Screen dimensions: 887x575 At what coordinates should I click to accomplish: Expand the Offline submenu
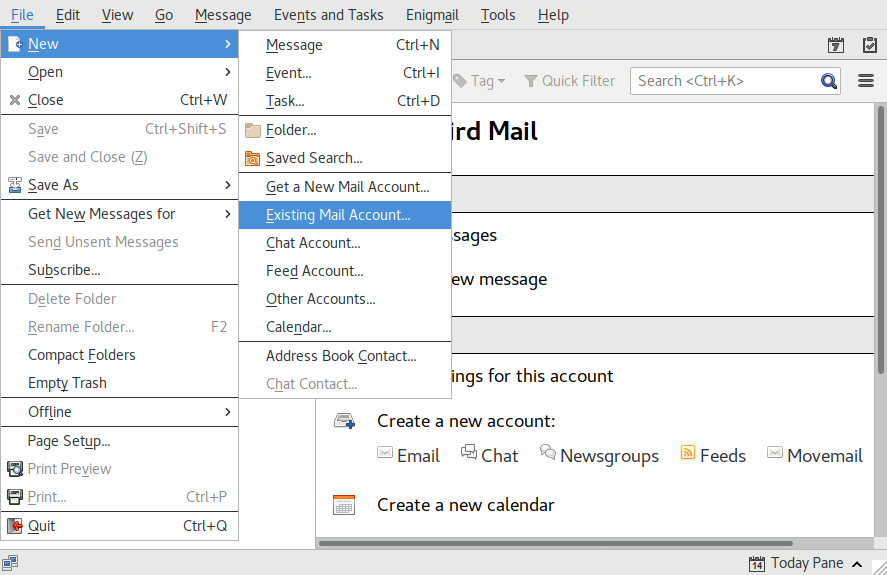[x=120, y=412]
